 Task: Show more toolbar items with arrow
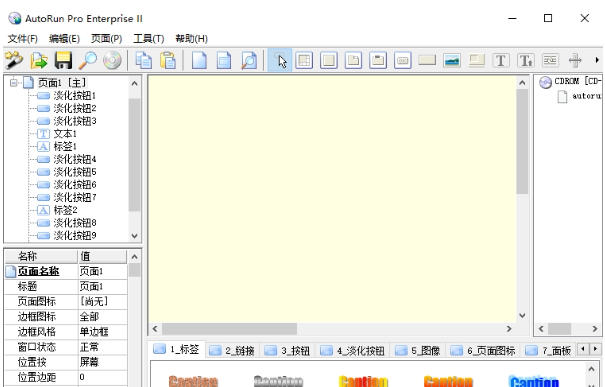597,60
